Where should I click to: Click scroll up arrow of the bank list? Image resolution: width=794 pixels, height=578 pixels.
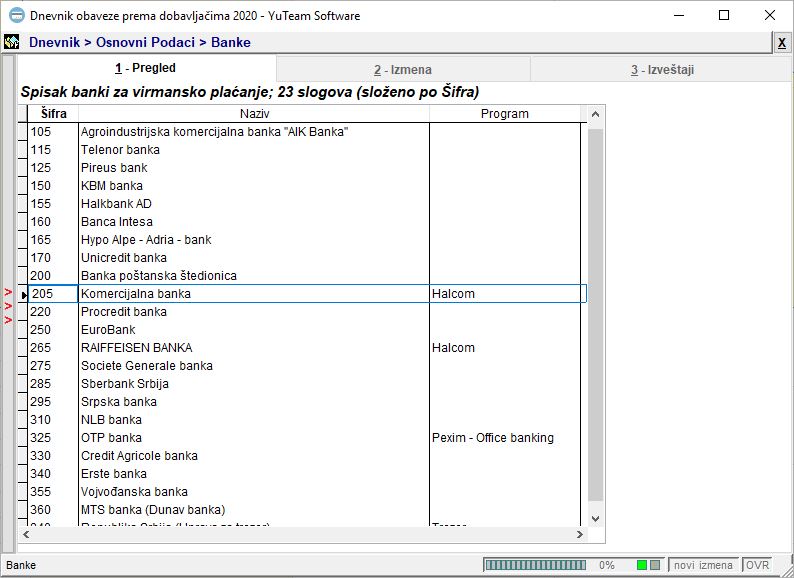(596, 114)
